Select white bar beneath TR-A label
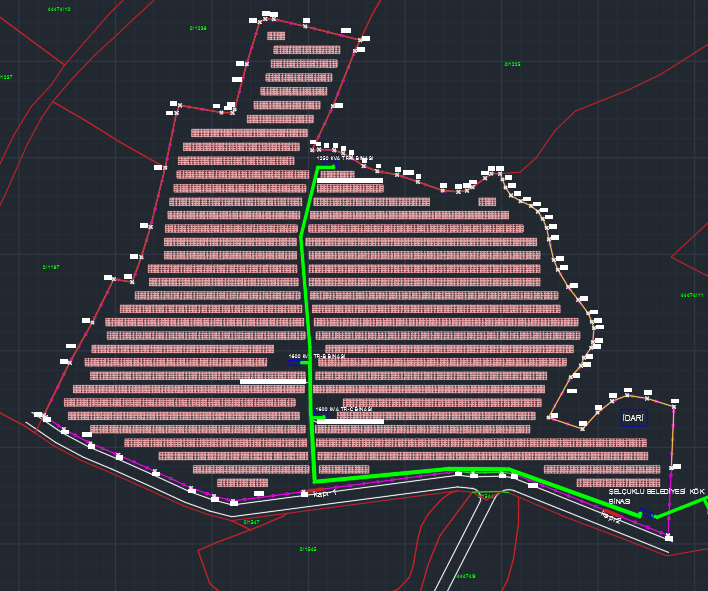708x591 pixels. pos(350,181)
